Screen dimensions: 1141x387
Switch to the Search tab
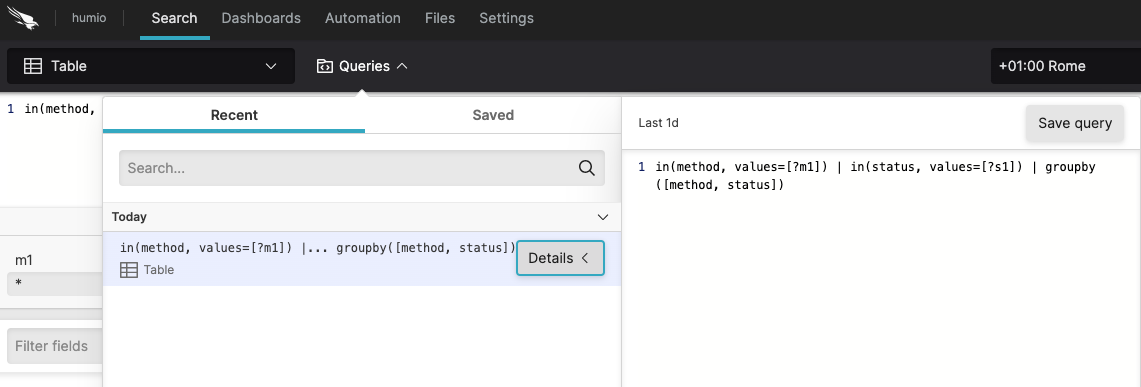[x=174, y=18]
